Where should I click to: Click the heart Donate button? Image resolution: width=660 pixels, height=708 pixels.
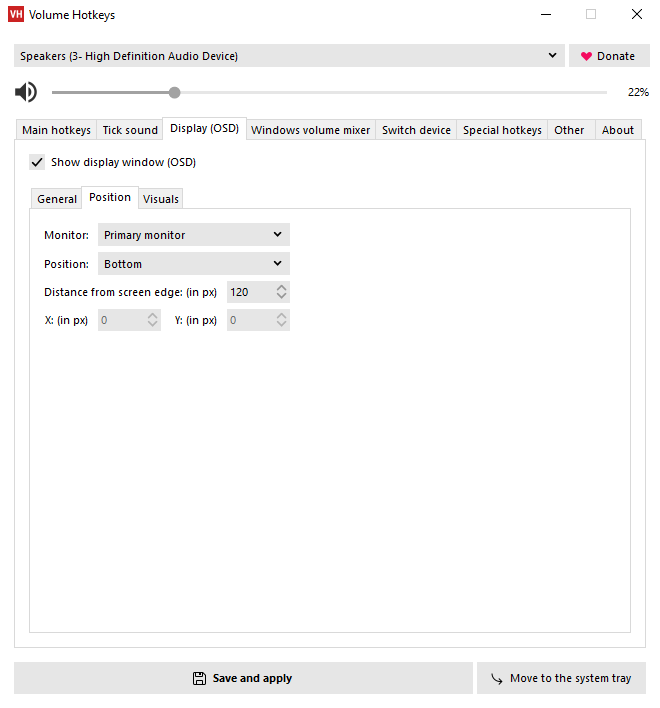point(608,56)
